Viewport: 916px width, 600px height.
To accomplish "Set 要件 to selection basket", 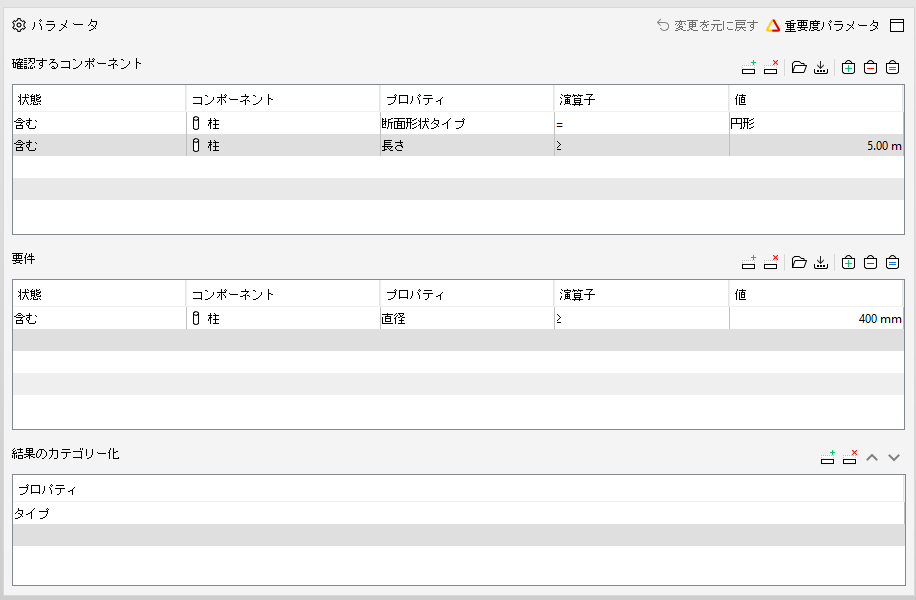I will click(892, 262).
